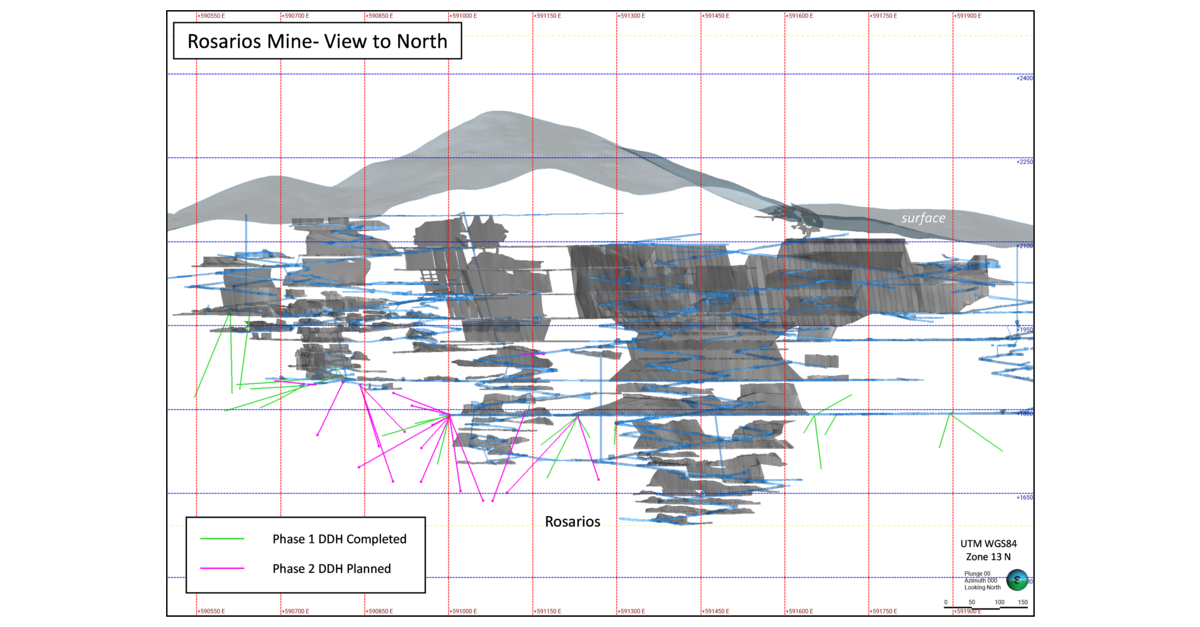Click the '+2400' elevation label
1200x627 pixels.
click(x=1024, y=78)
